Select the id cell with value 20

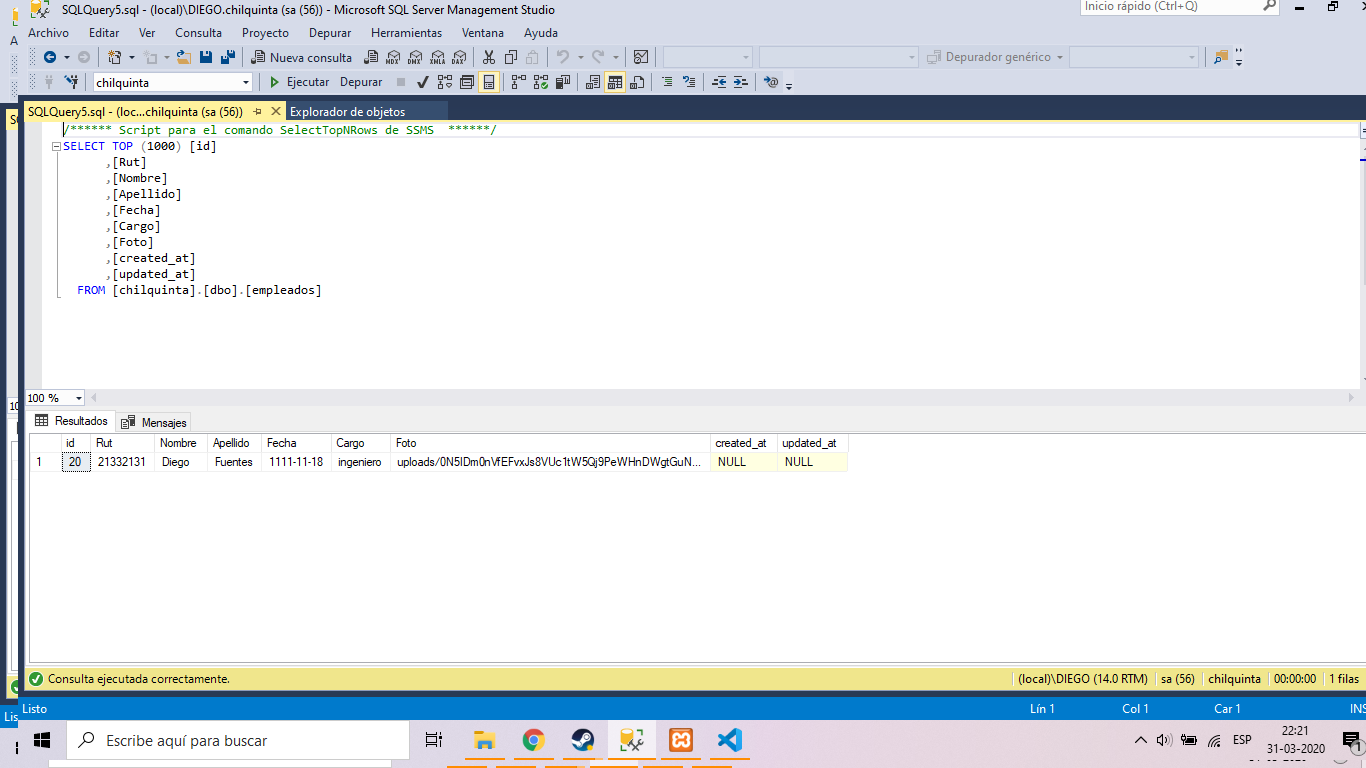75,462
